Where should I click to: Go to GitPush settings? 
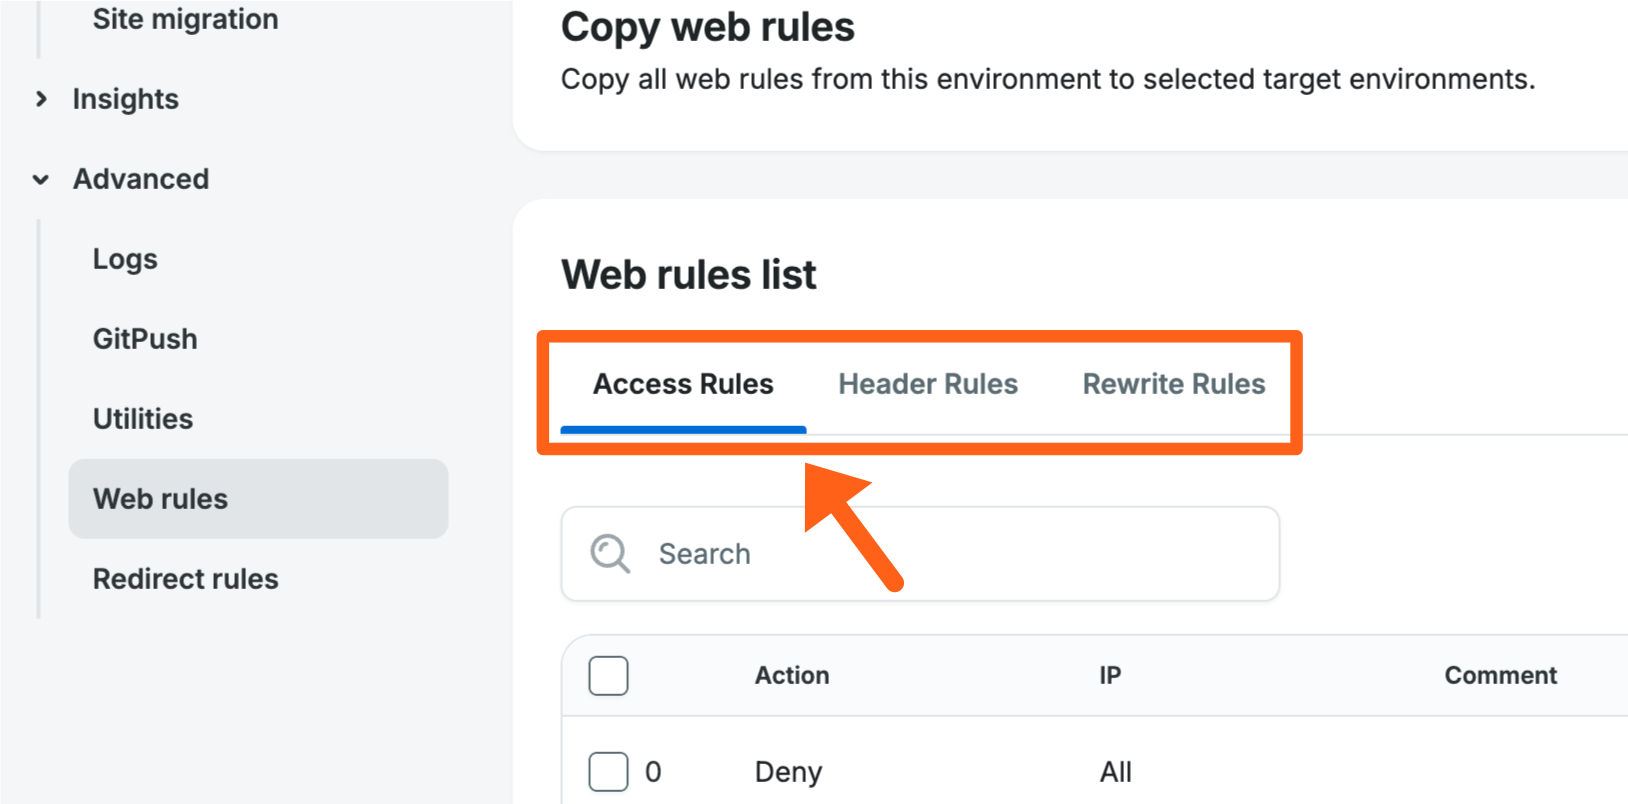click(x=145, y=339)
